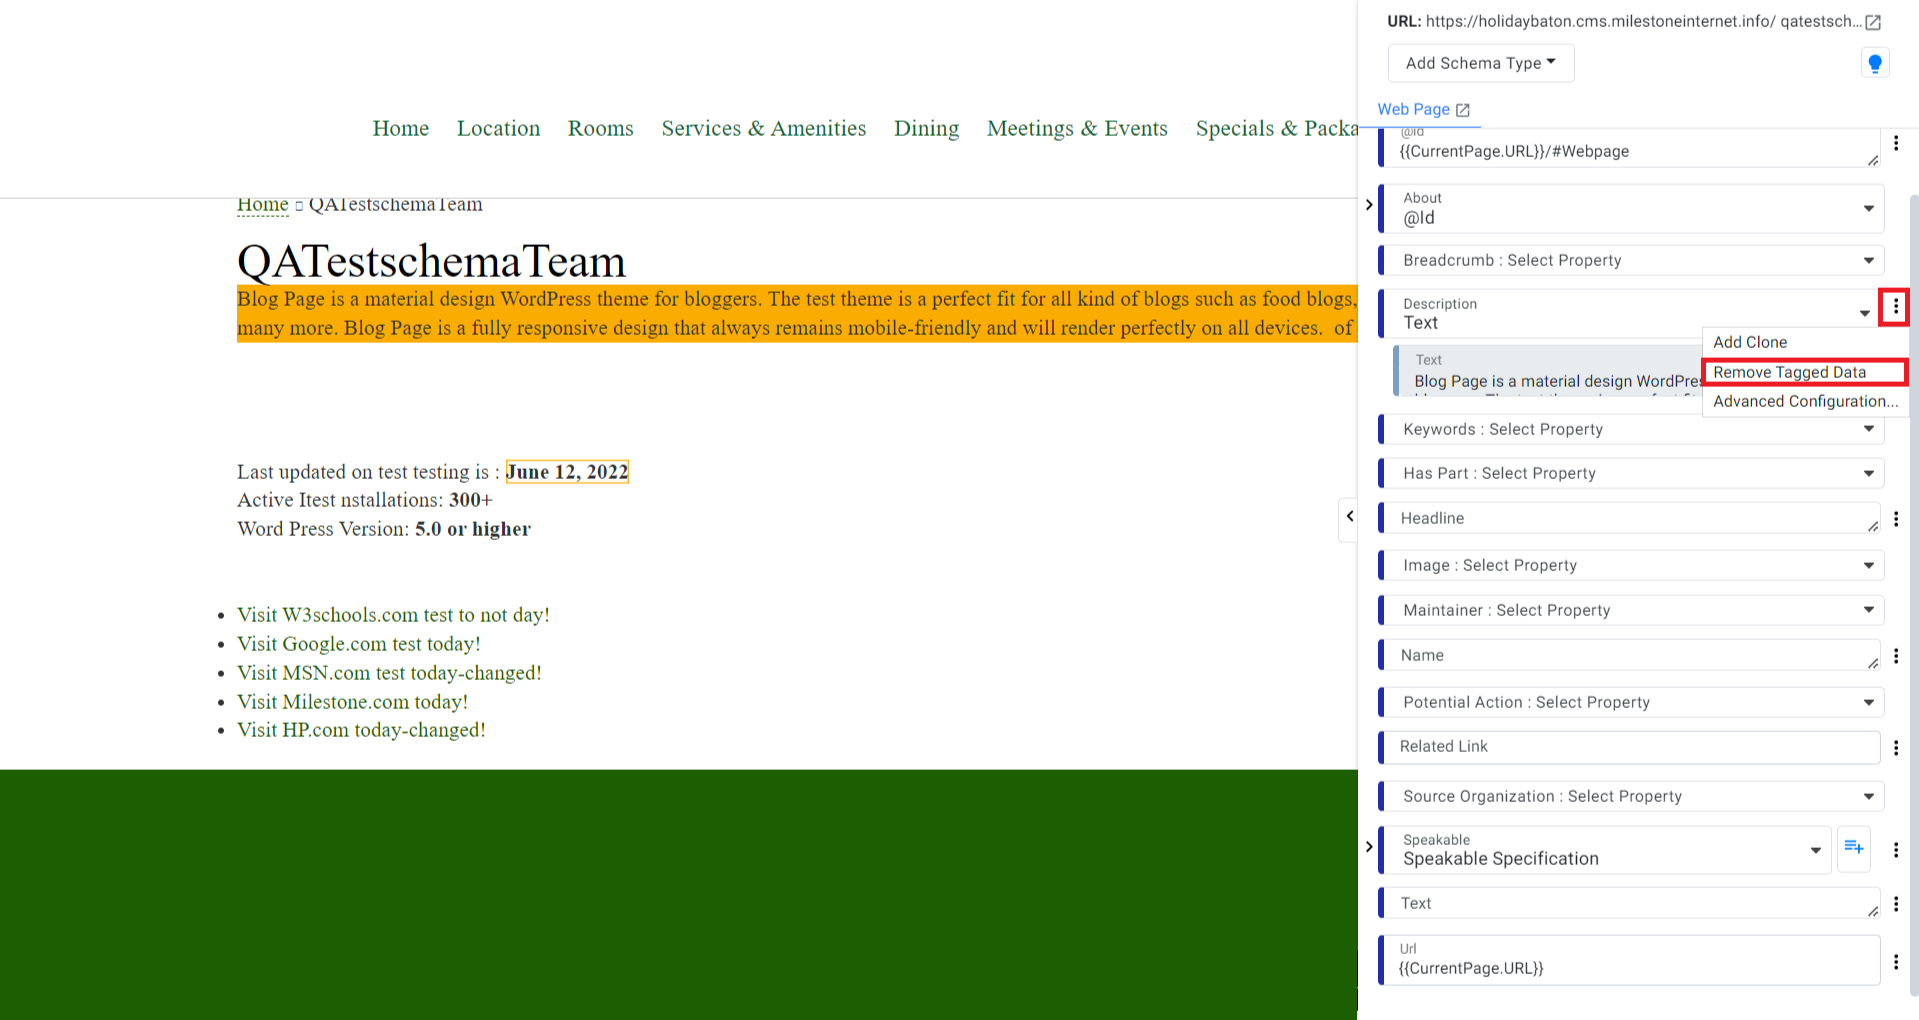Click the highlighted Blog Page description paragraph
The width and height of the screenshot is (1919, 1020).
pyautogui.click(x=797, y=314)
